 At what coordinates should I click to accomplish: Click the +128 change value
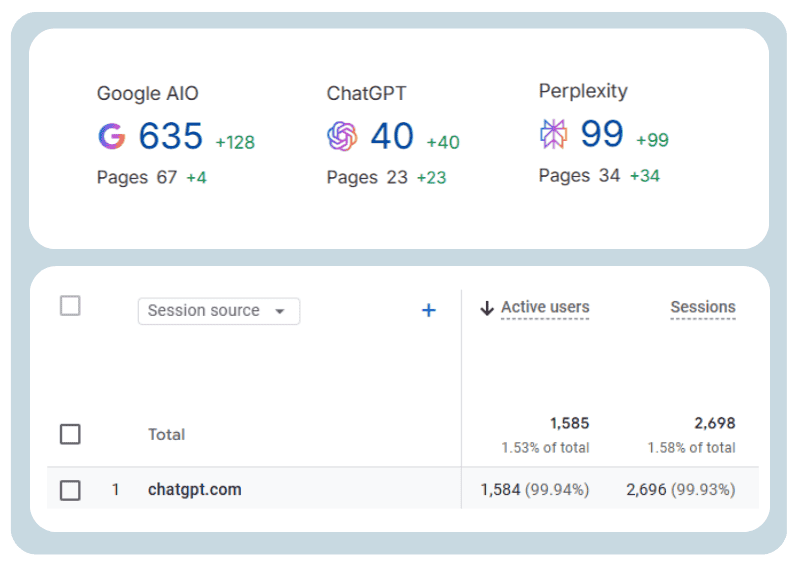tap(235, 142)
